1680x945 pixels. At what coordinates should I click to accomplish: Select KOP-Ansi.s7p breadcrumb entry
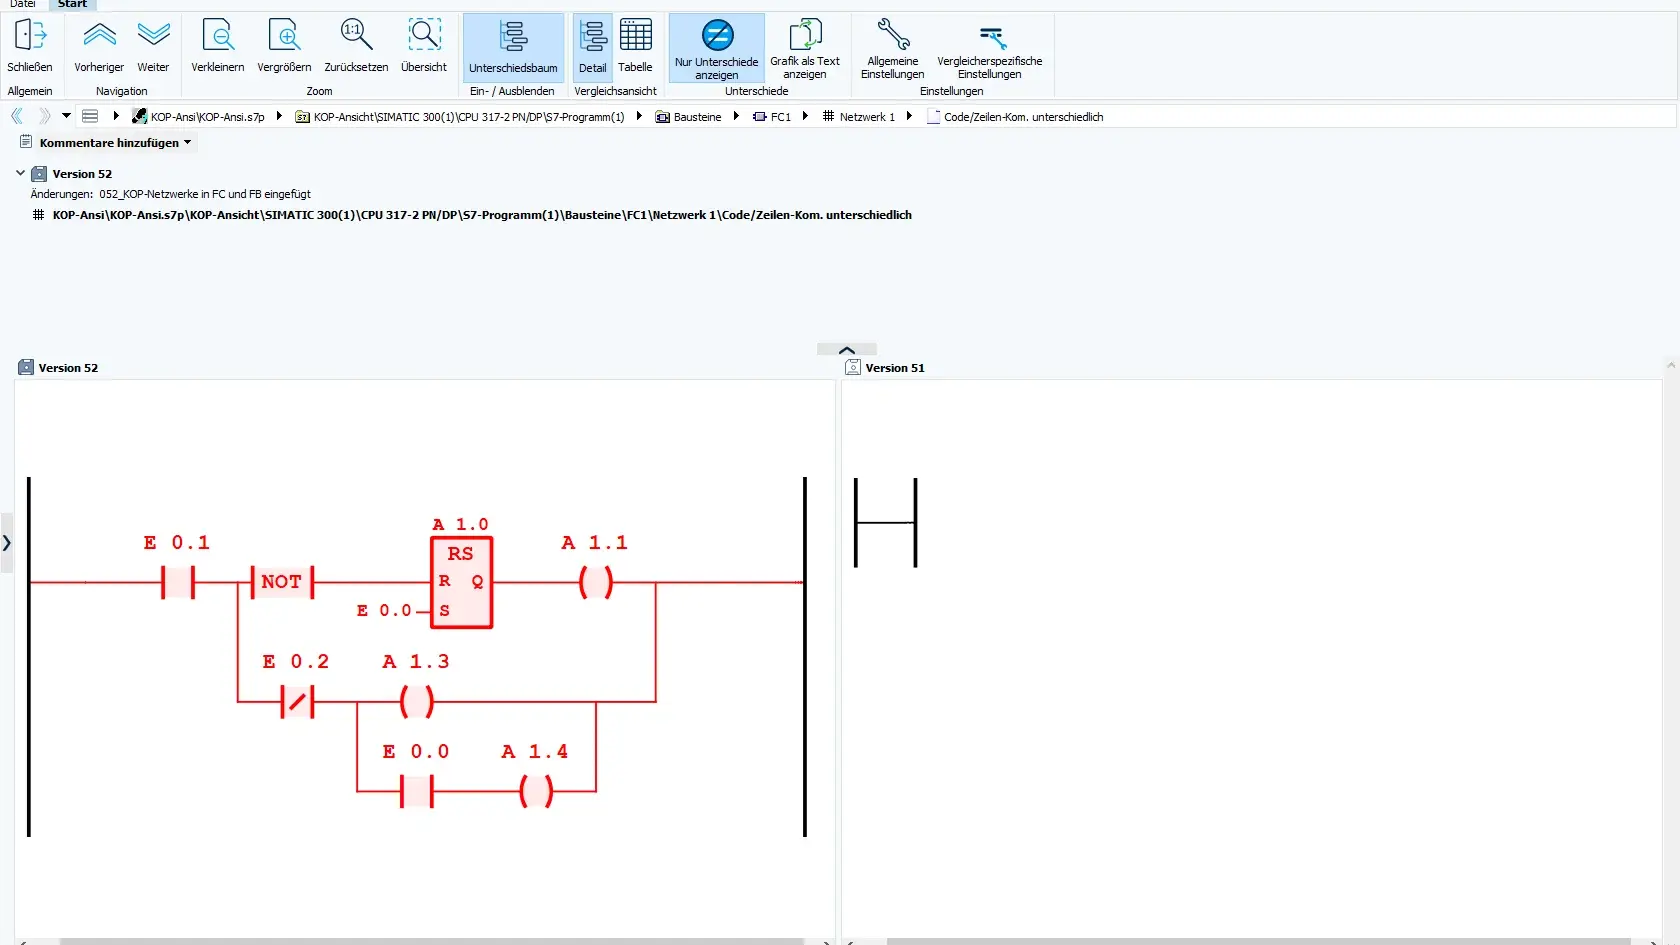pos(198,117)
